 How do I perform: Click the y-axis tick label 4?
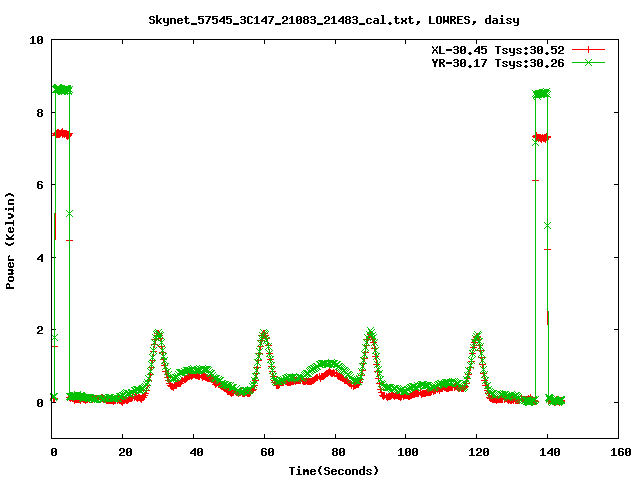(x=40, y=258)
